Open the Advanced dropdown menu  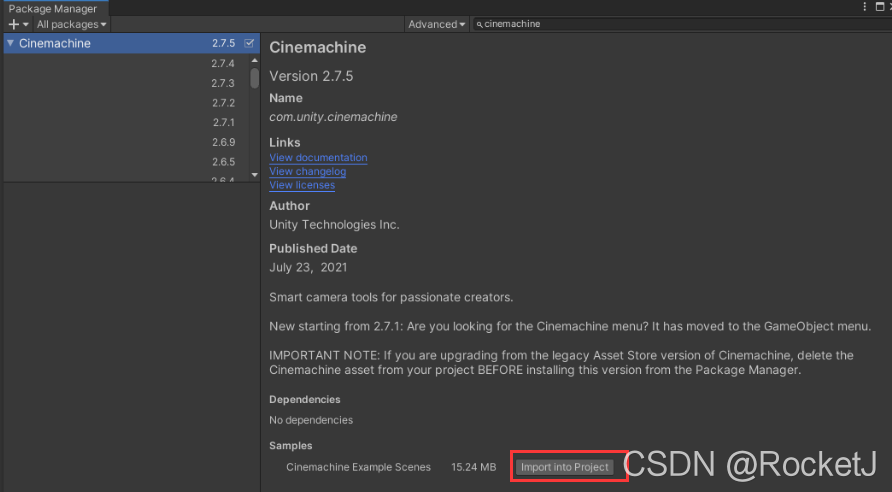tap(436, 24)
